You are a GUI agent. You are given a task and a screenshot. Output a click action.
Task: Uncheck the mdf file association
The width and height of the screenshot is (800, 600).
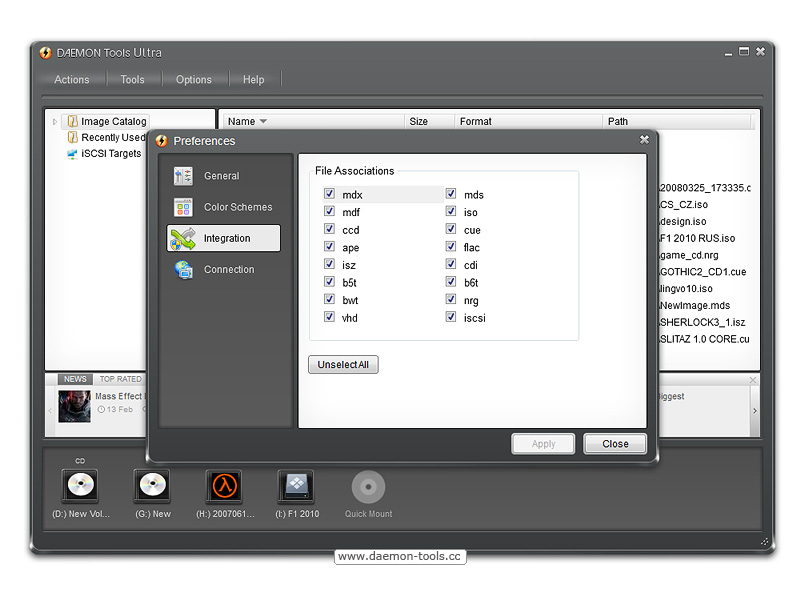pos(330,211)
